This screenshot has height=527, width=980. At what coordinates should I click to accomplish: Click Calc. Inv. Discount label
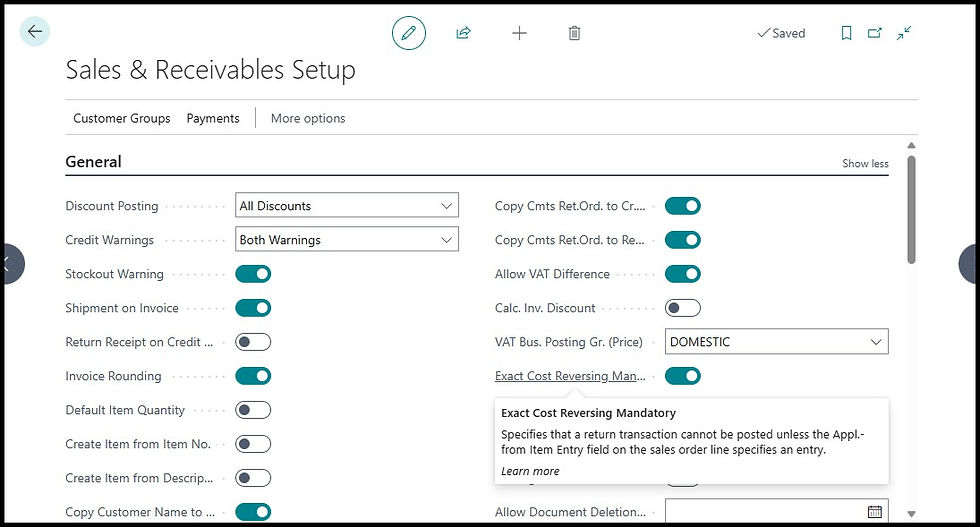pos(545,308)
